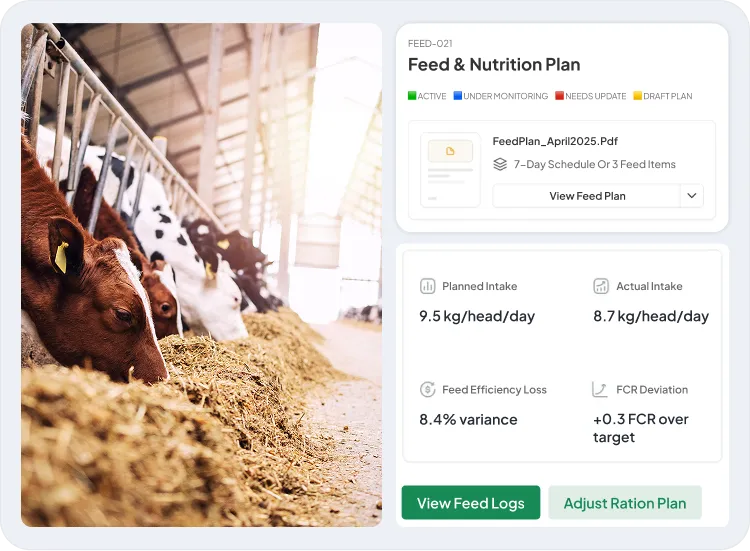This screenshot has width=750, height=551.
Task: Click the FCR Deviation trend arrow icon
Action: tap(601, 390)
